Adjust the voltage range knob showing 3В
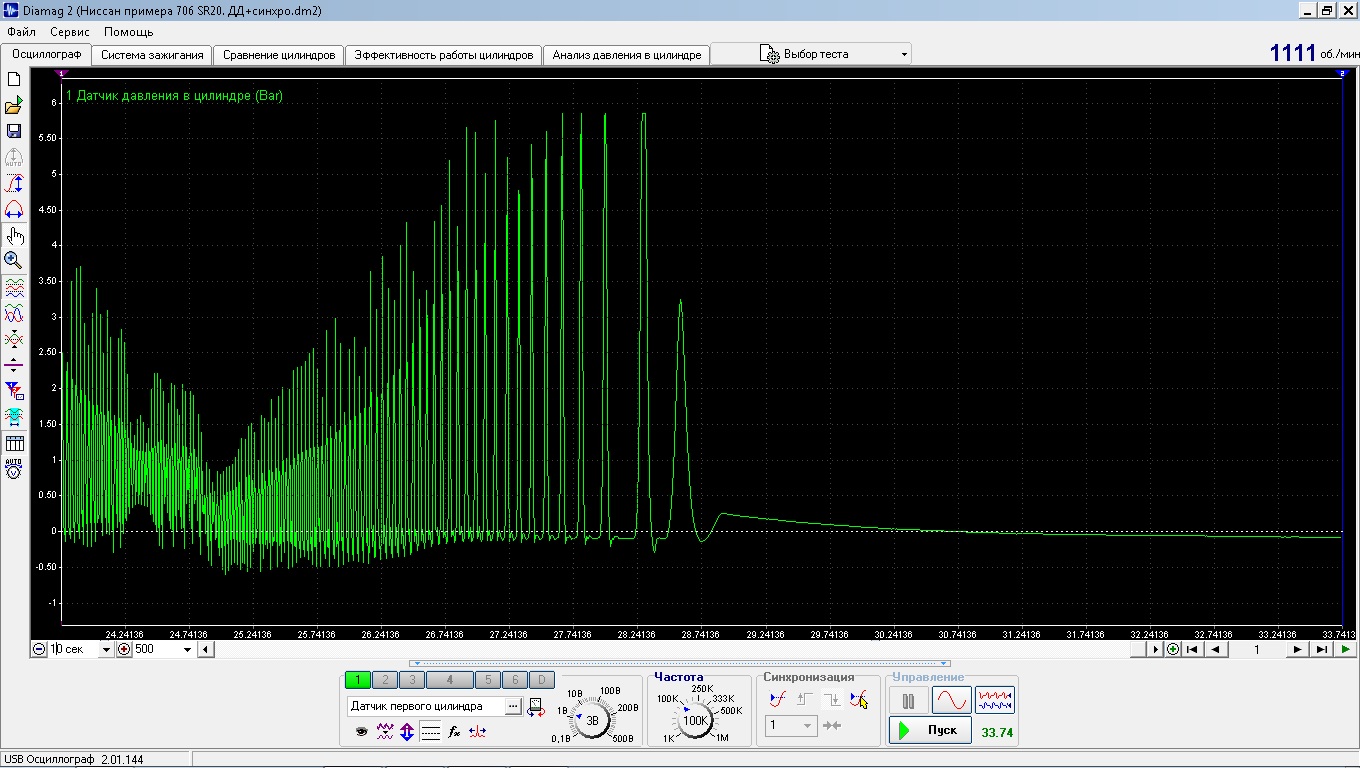The image size is (1360, 768). [592, 719]
